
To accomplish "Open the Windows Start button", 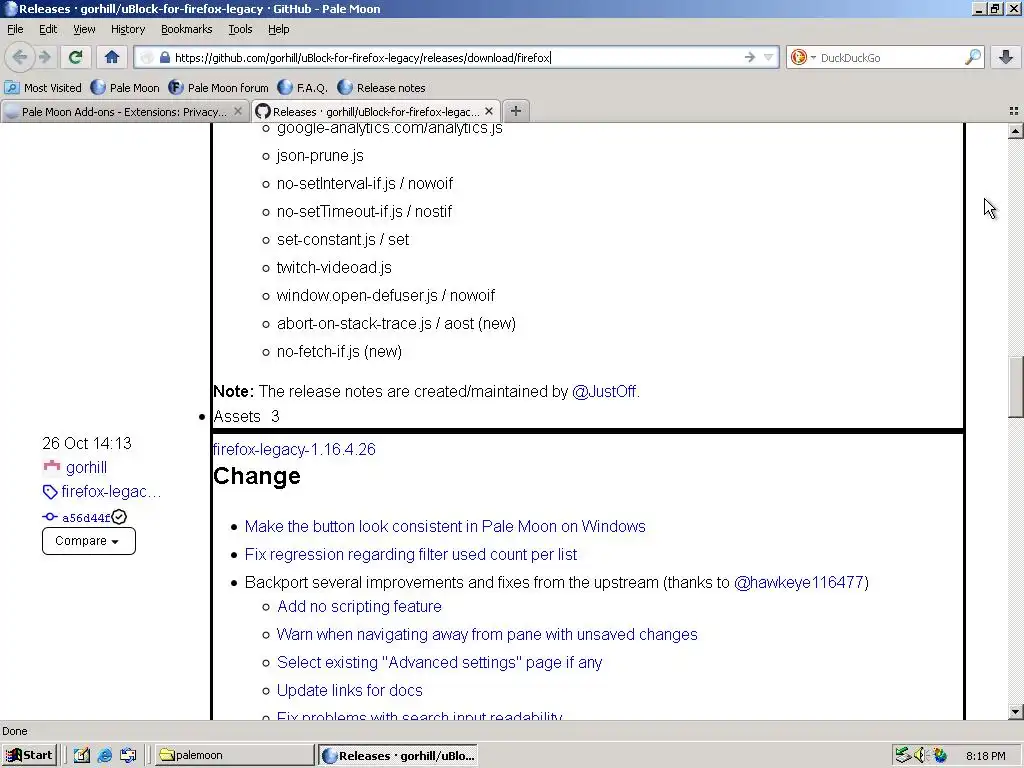I will (x=30, y=755).
